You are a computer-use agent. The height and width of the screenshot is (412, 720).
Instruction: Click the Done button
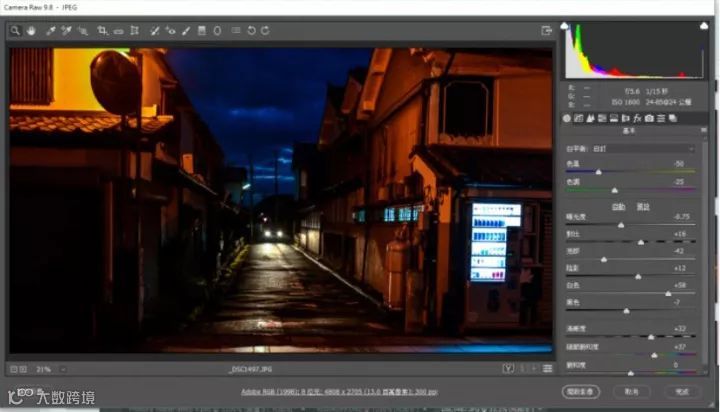point(682,392)
